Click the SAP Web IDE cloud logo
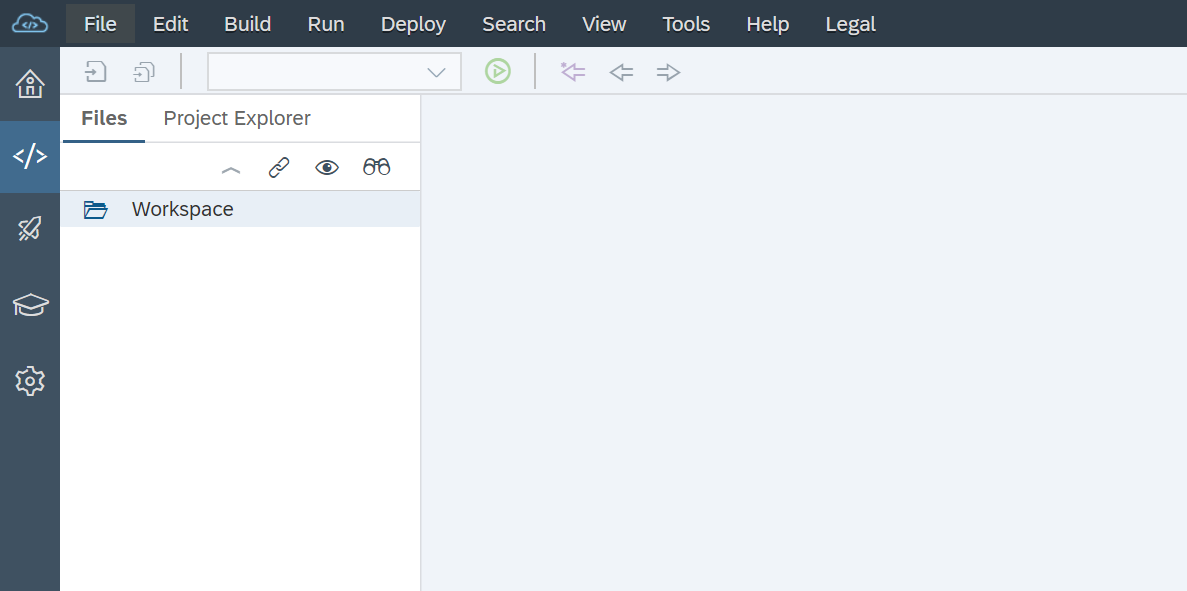1187x591 pixels. point(30,23)
